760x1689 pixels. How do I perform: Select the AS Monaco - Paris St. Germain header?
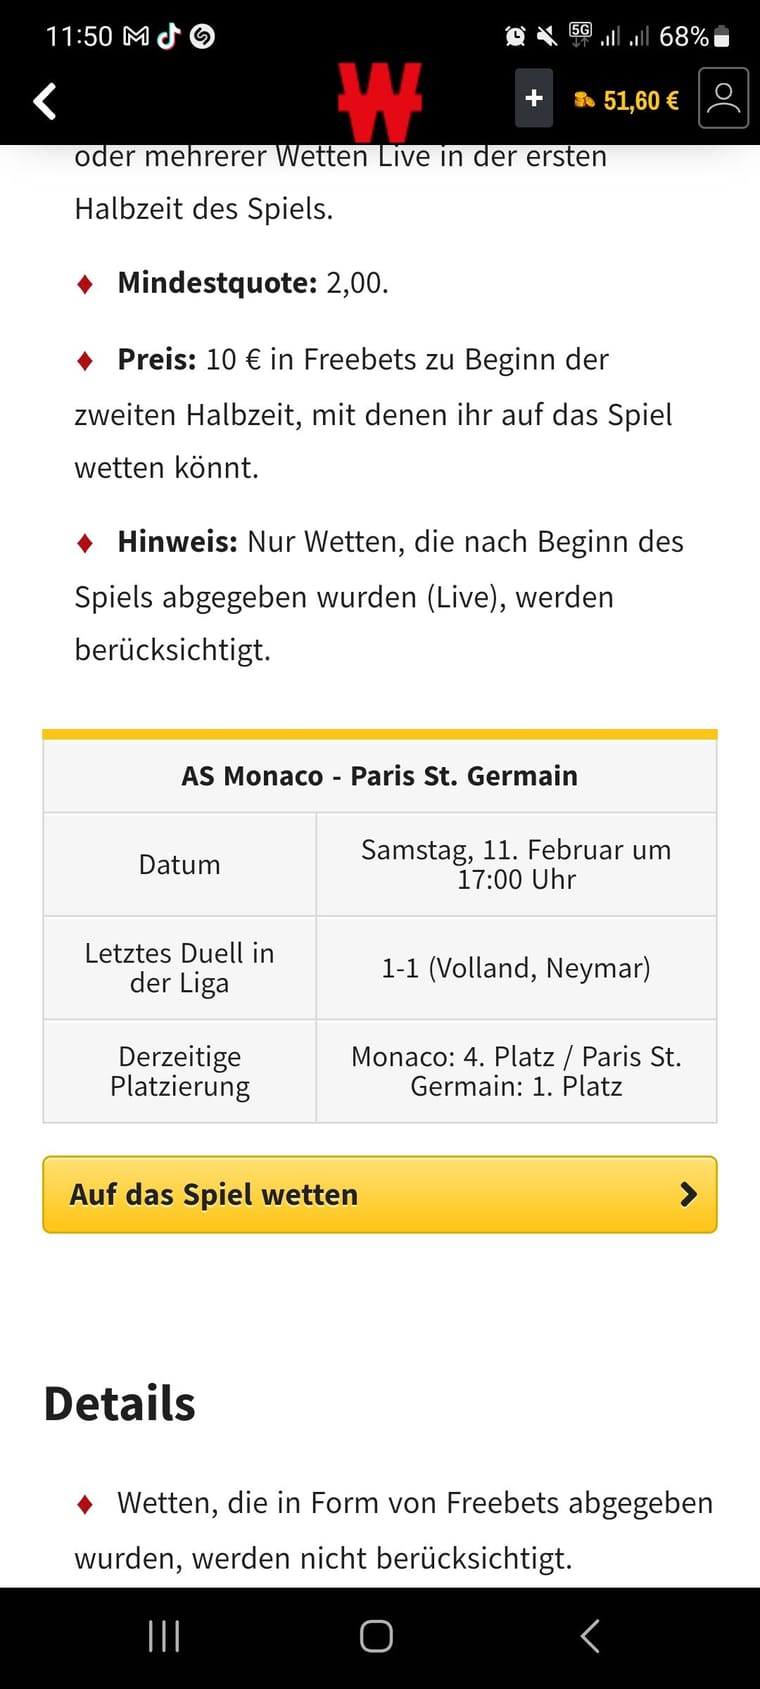[x=380, y=776]
